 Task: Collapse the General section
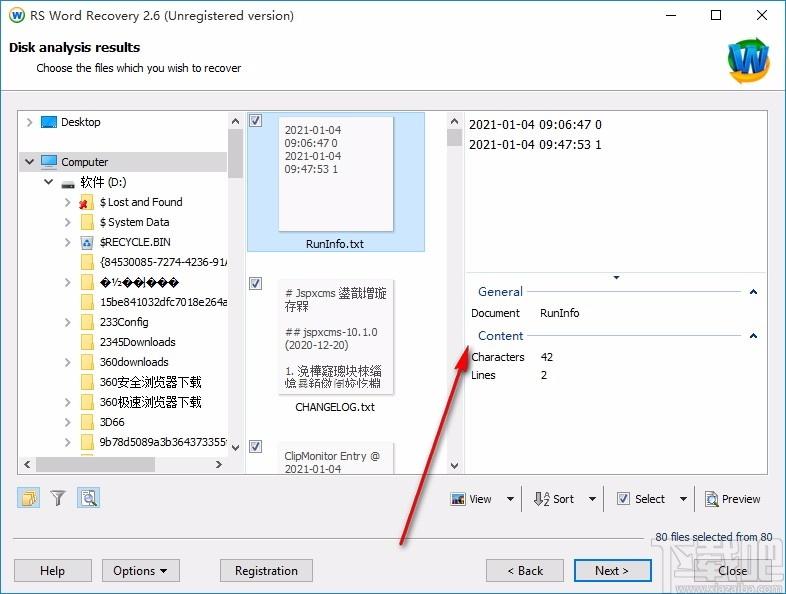(753, 292)
